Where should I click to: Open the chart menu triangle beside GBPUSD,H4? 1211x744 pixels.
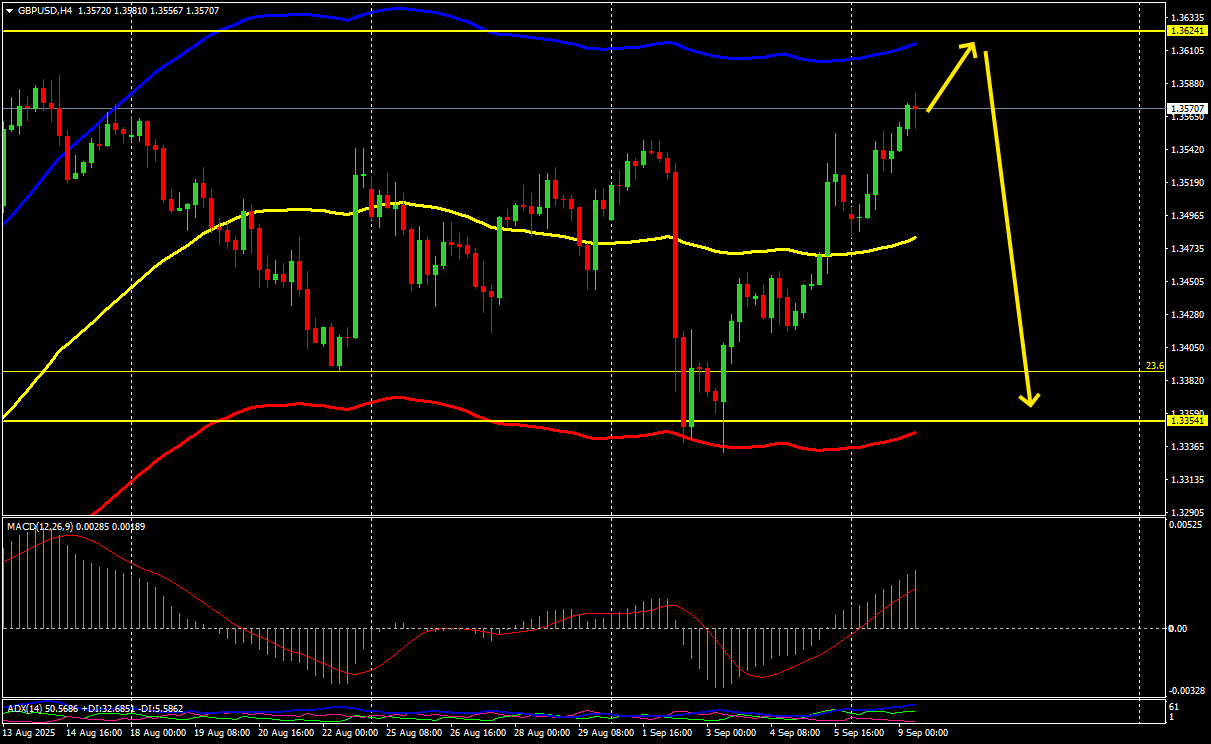click(10, 11)
